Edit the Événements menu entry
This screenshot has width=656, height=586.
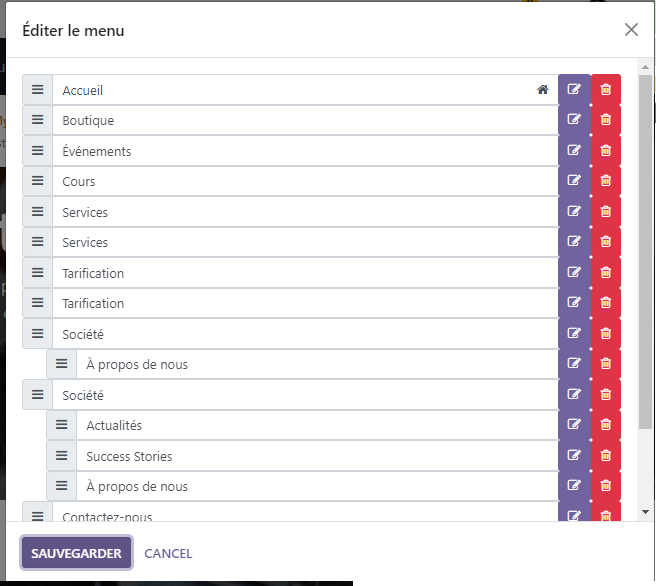[574, 151]
